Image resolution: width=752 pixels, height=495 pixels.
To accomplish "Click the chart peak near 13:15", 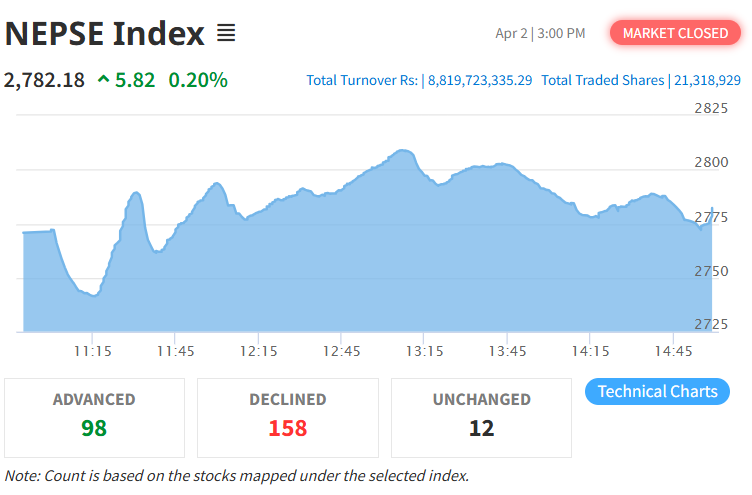I will (403, 151).
